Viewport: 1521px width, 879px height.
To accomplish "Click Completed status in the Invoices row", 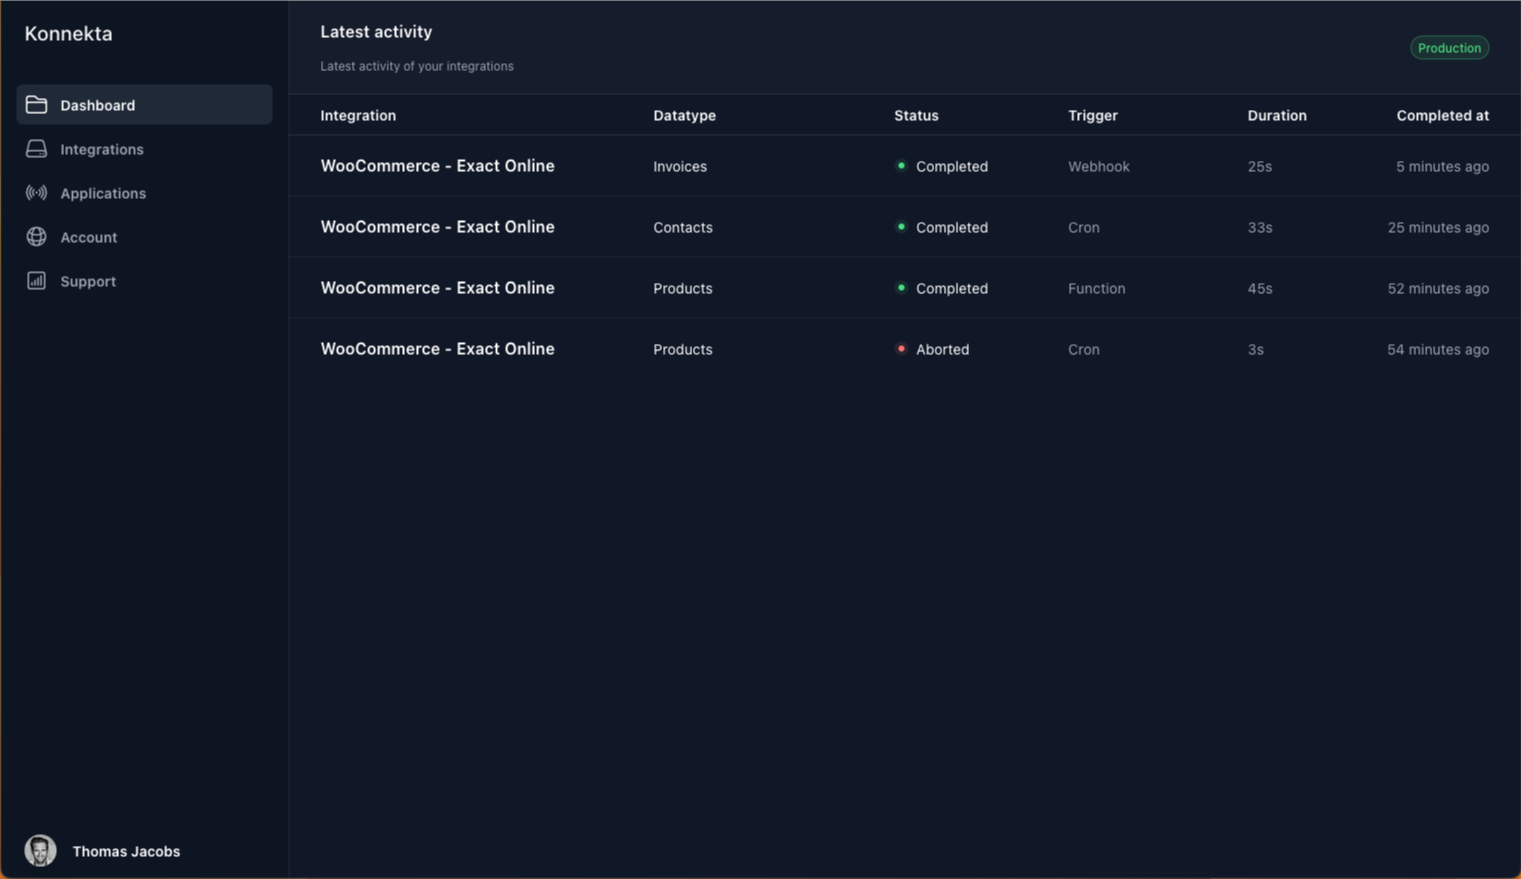I will coord(951,166).
